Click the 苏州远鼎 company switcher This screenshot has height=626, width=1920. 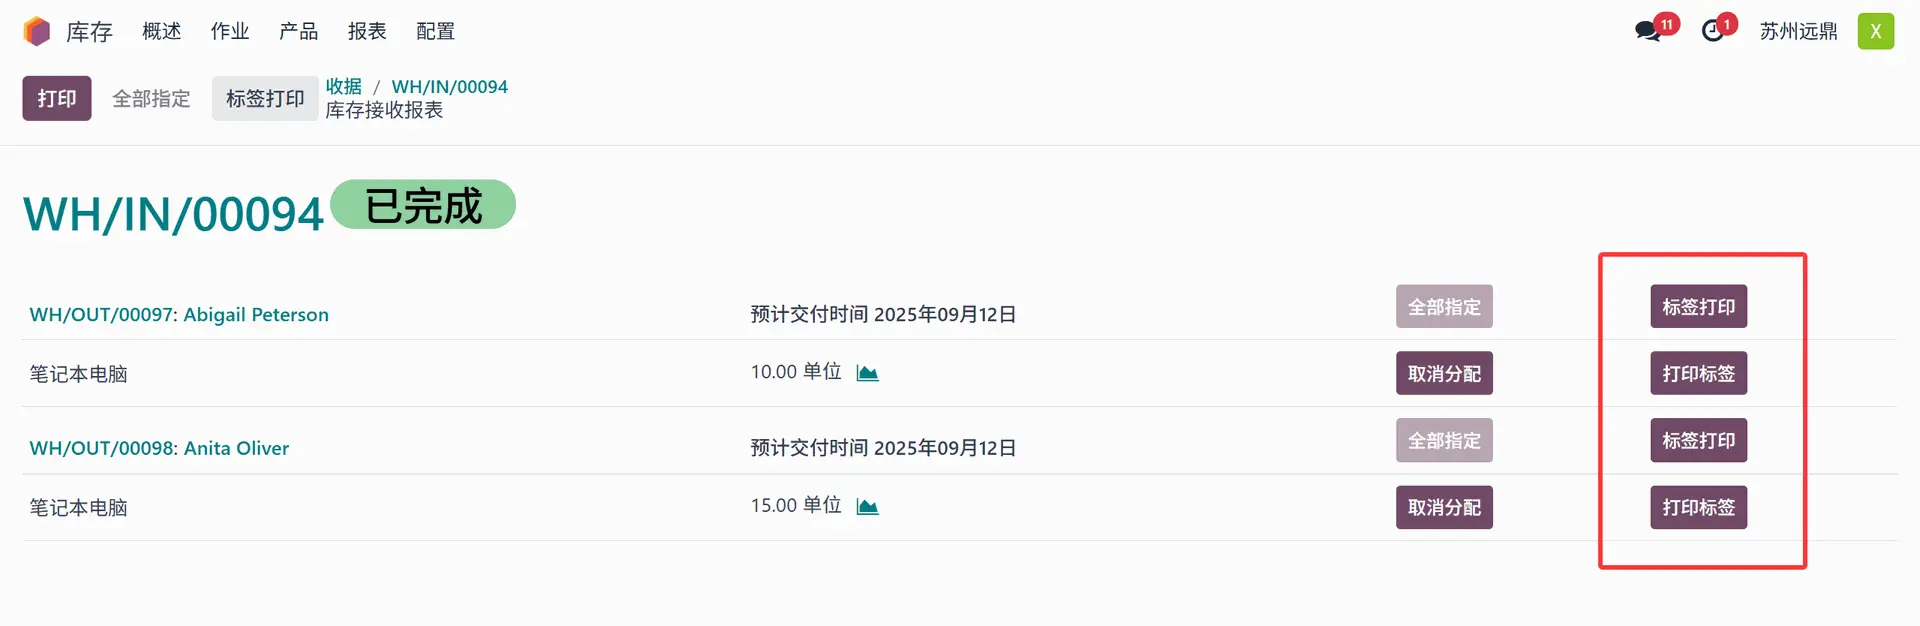click(1798, 32)
